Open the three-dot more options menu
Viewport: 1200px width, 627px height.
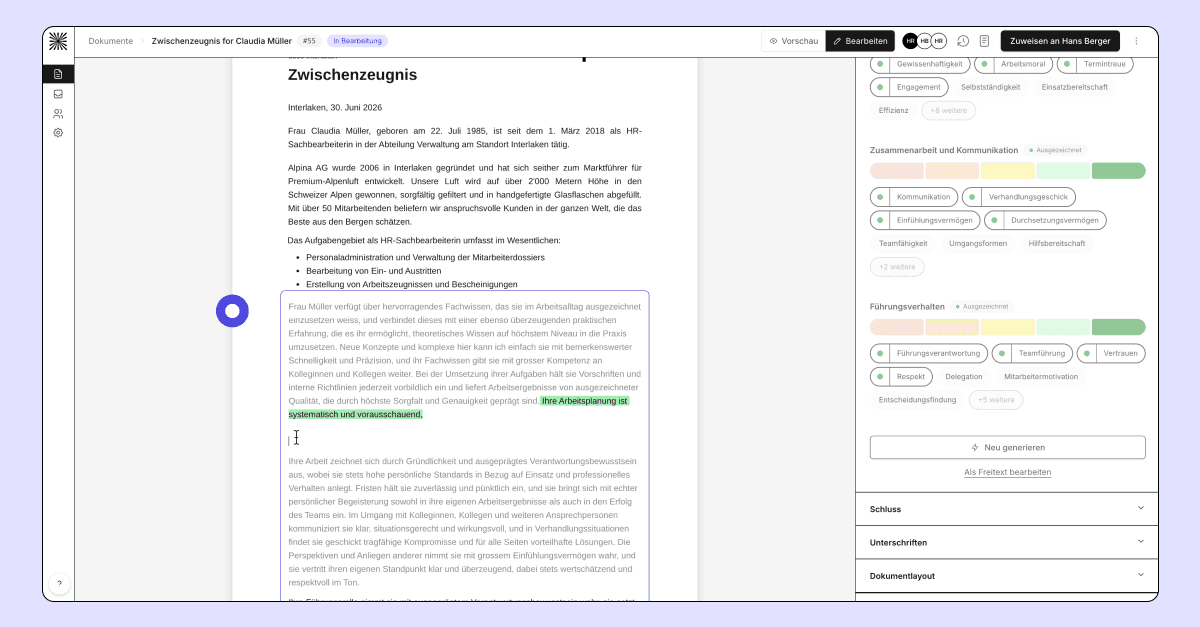1136,41
